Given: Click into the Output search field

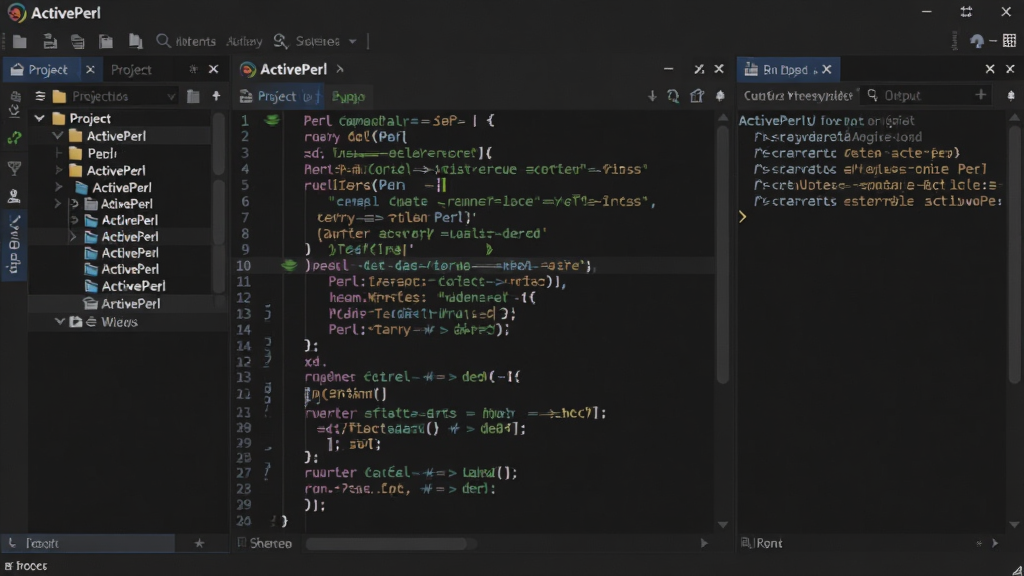Looking at the screenshot, I should pos(924,95).
